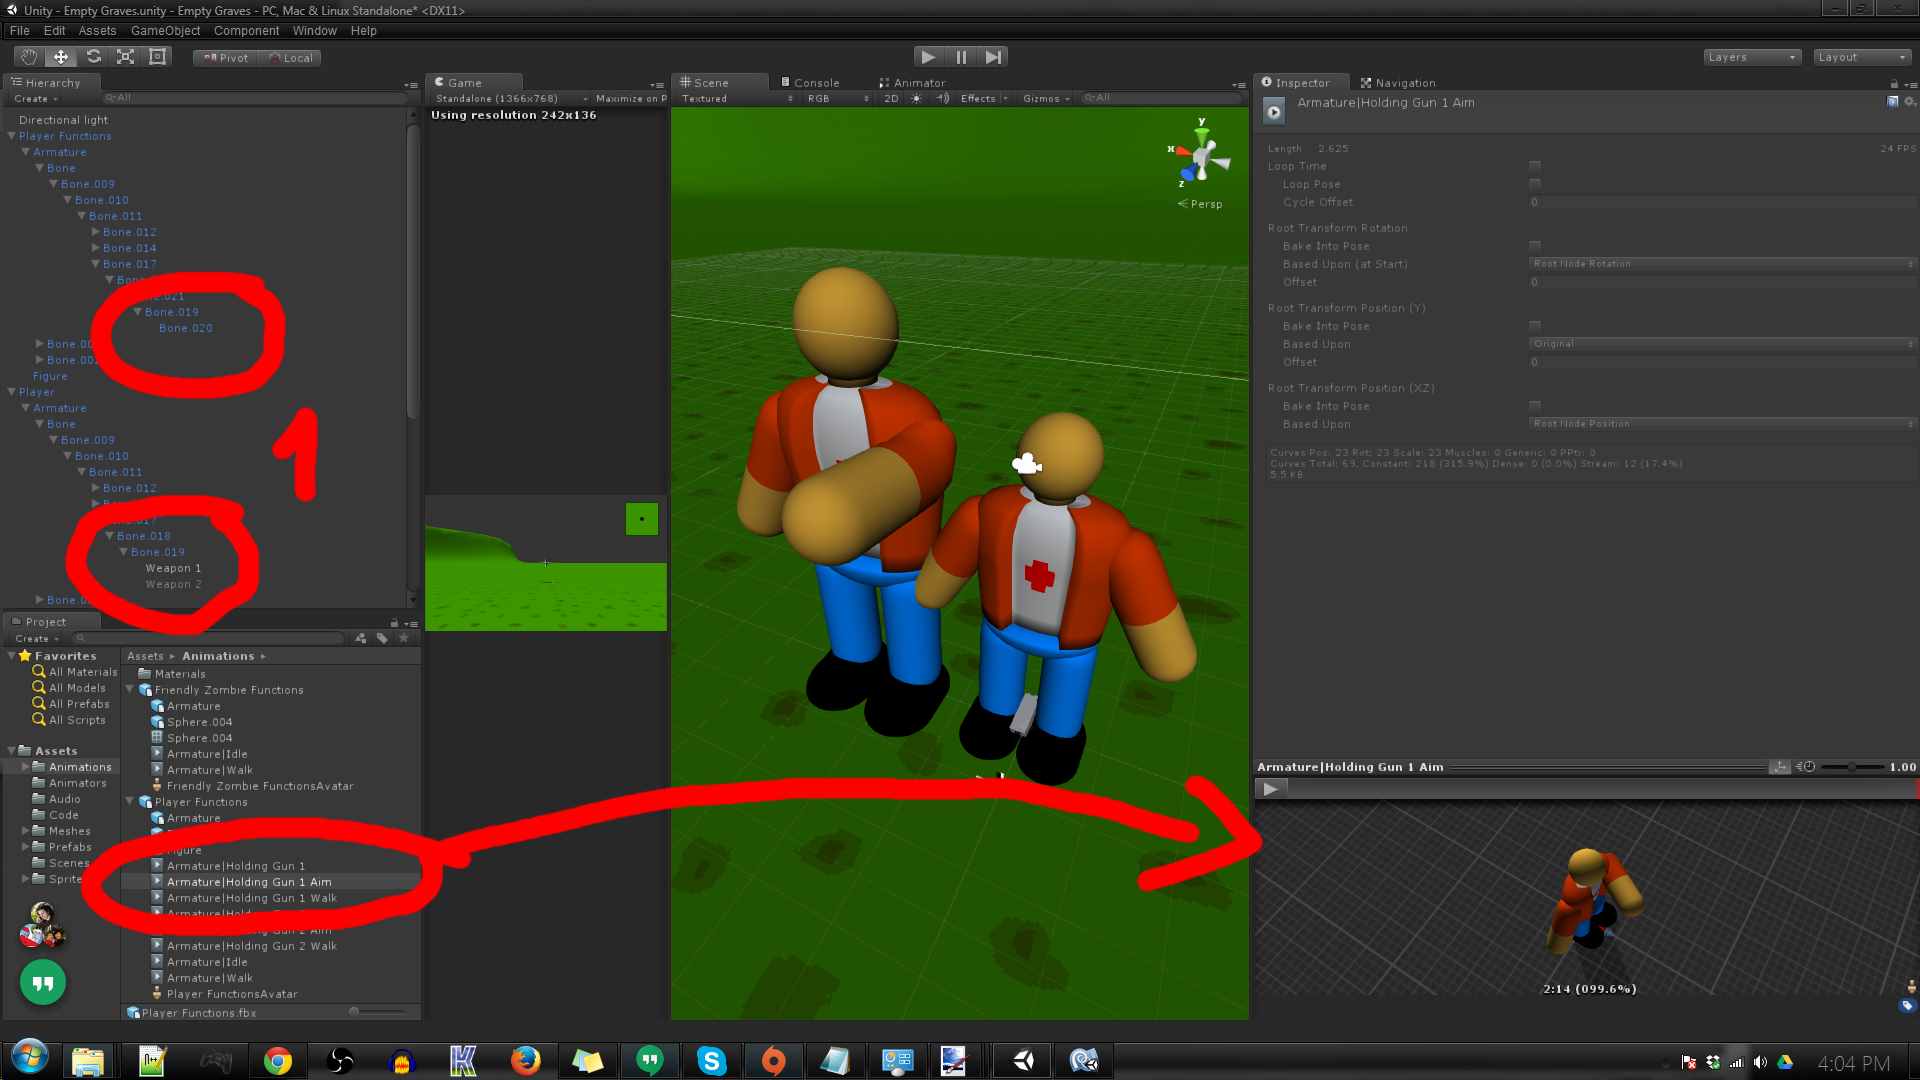The width and height of the screenshot is (1920, 1080).
Task: Open Effects menu in Scene toolbar
Action: coord(984,98)
